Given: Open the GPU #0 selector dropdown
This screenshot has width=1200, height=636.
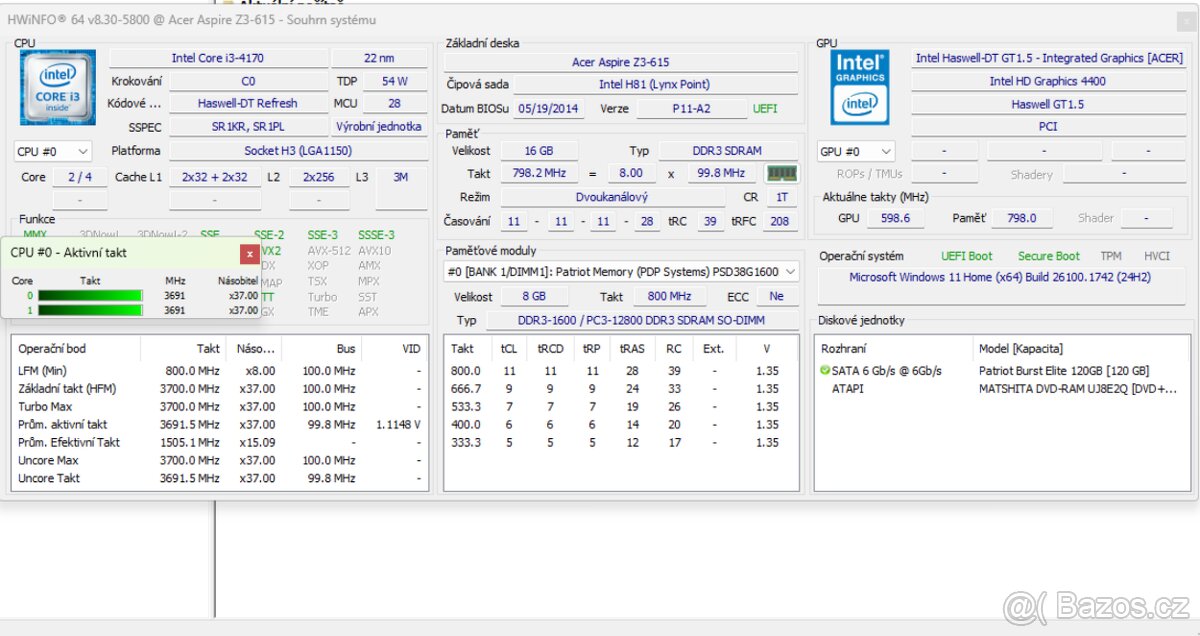Looking at the screenshot, I should pos(856,152).
